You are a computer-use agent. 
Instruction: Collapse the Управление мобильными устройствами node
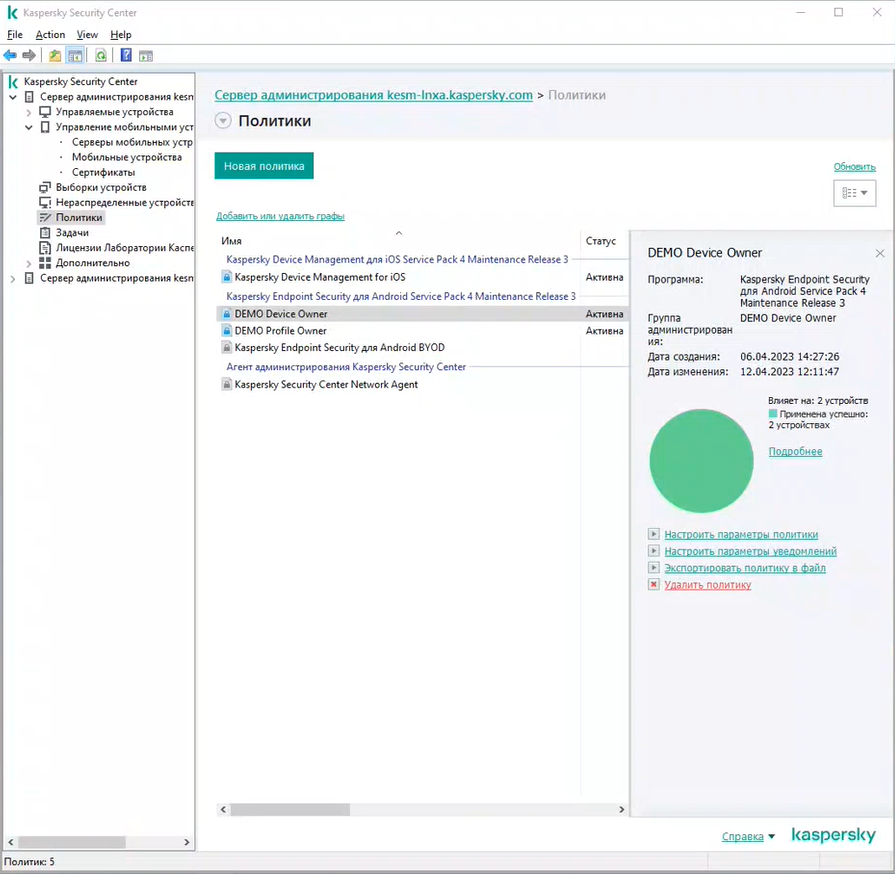[29, 127]
